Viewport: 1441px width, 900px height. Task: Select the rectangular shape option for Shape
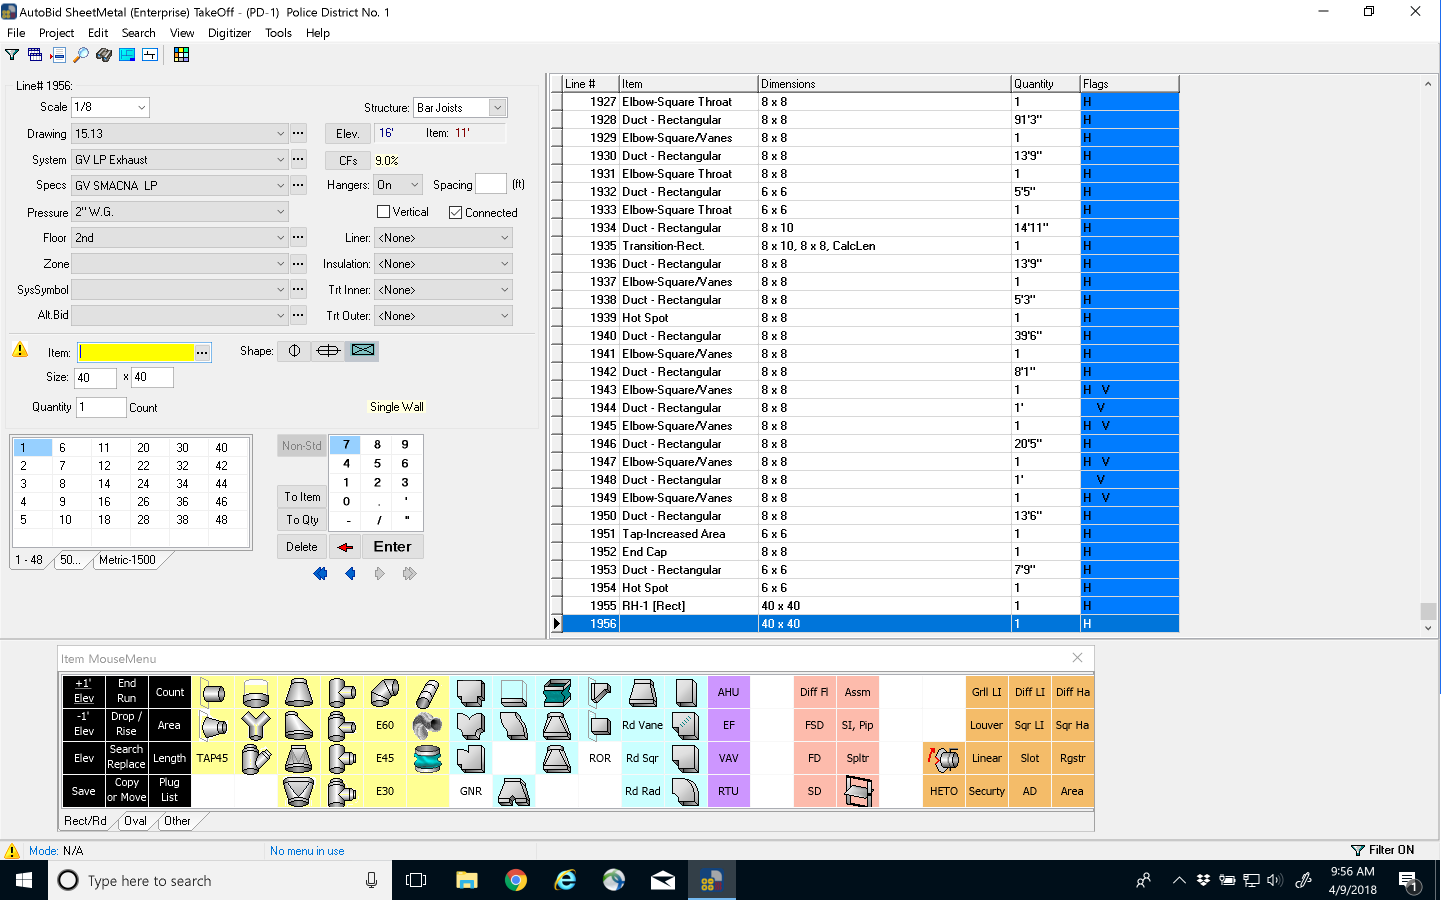[x=361, y=350]
